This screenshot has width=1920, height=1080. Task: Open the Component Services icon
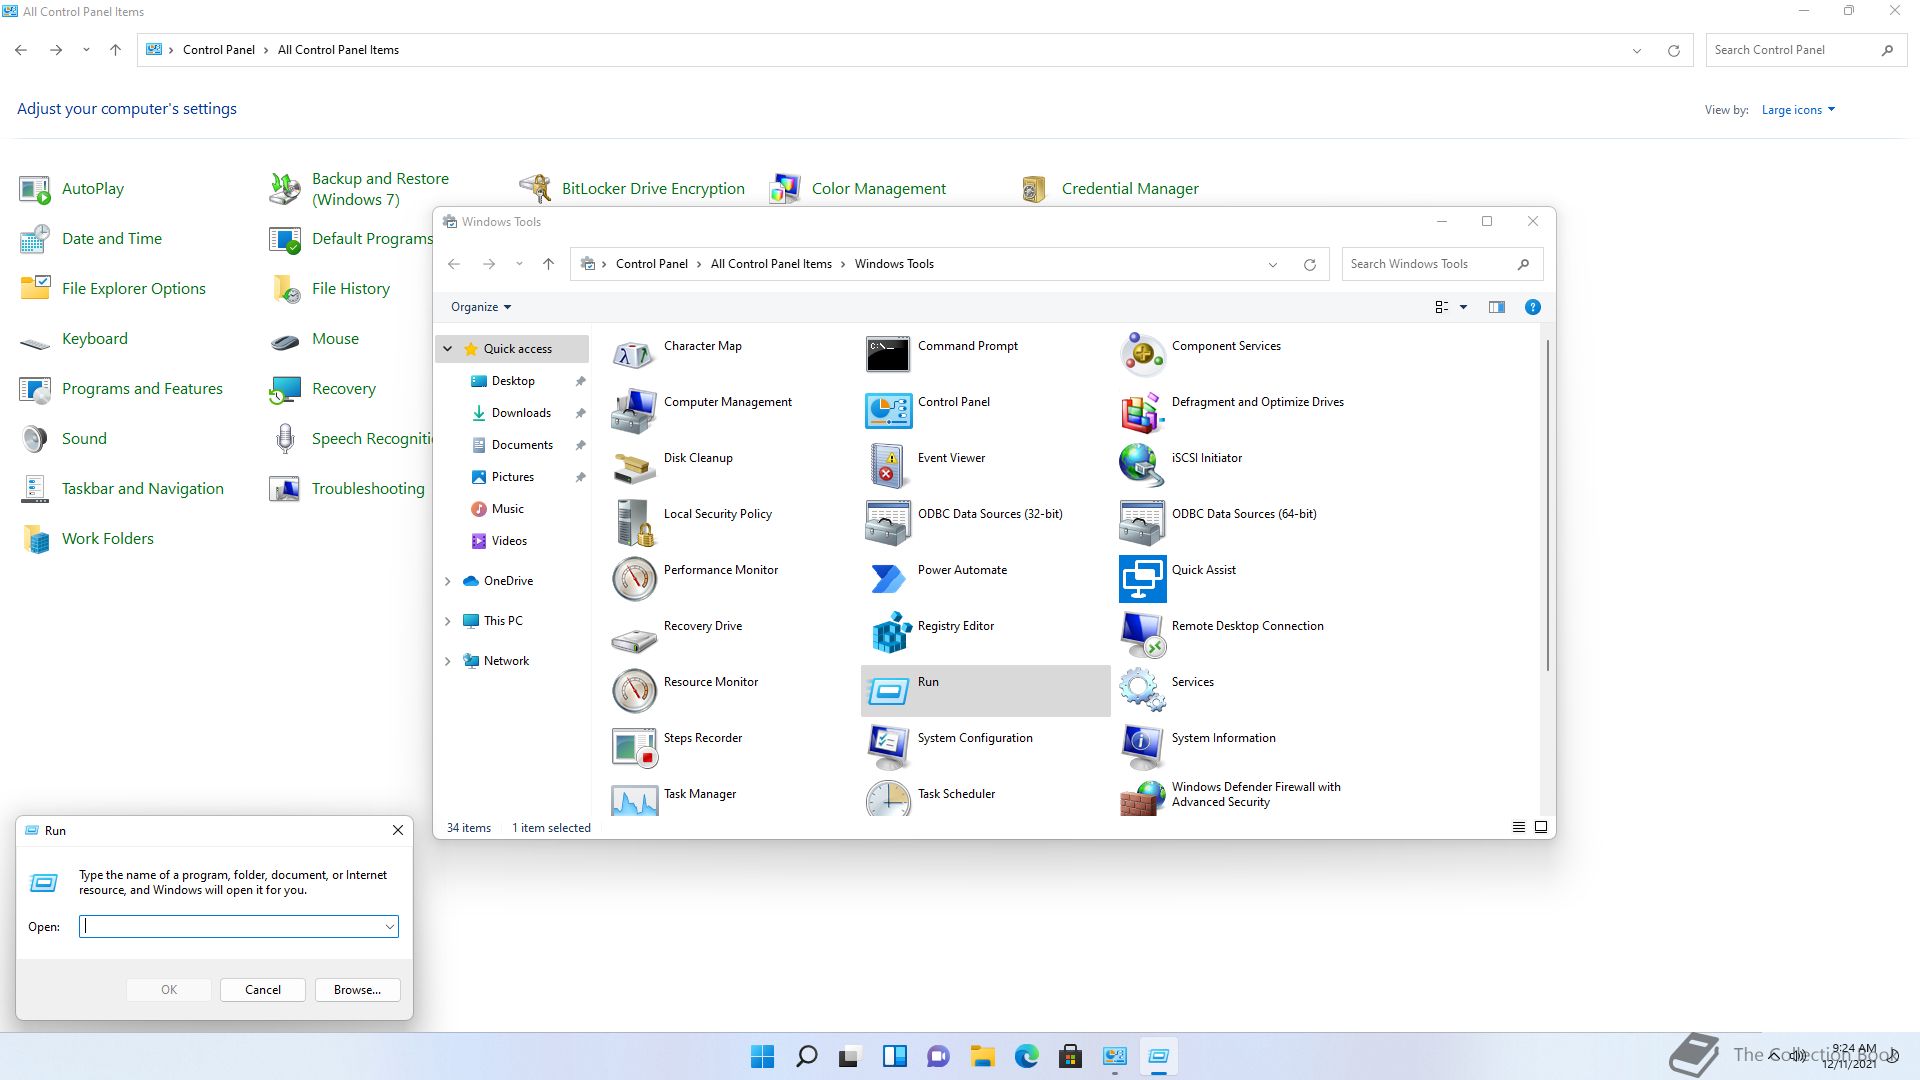click(x=1142, y=354)
